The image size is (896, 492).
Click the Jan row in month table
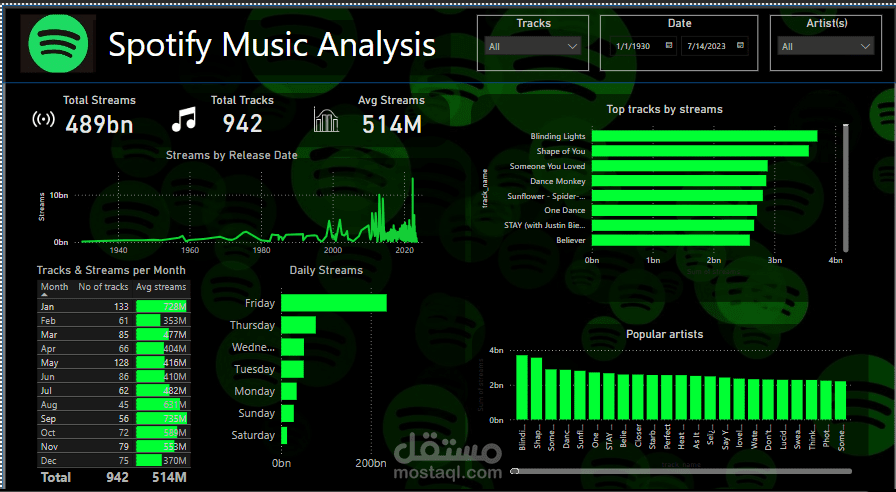tap(114, 306)
